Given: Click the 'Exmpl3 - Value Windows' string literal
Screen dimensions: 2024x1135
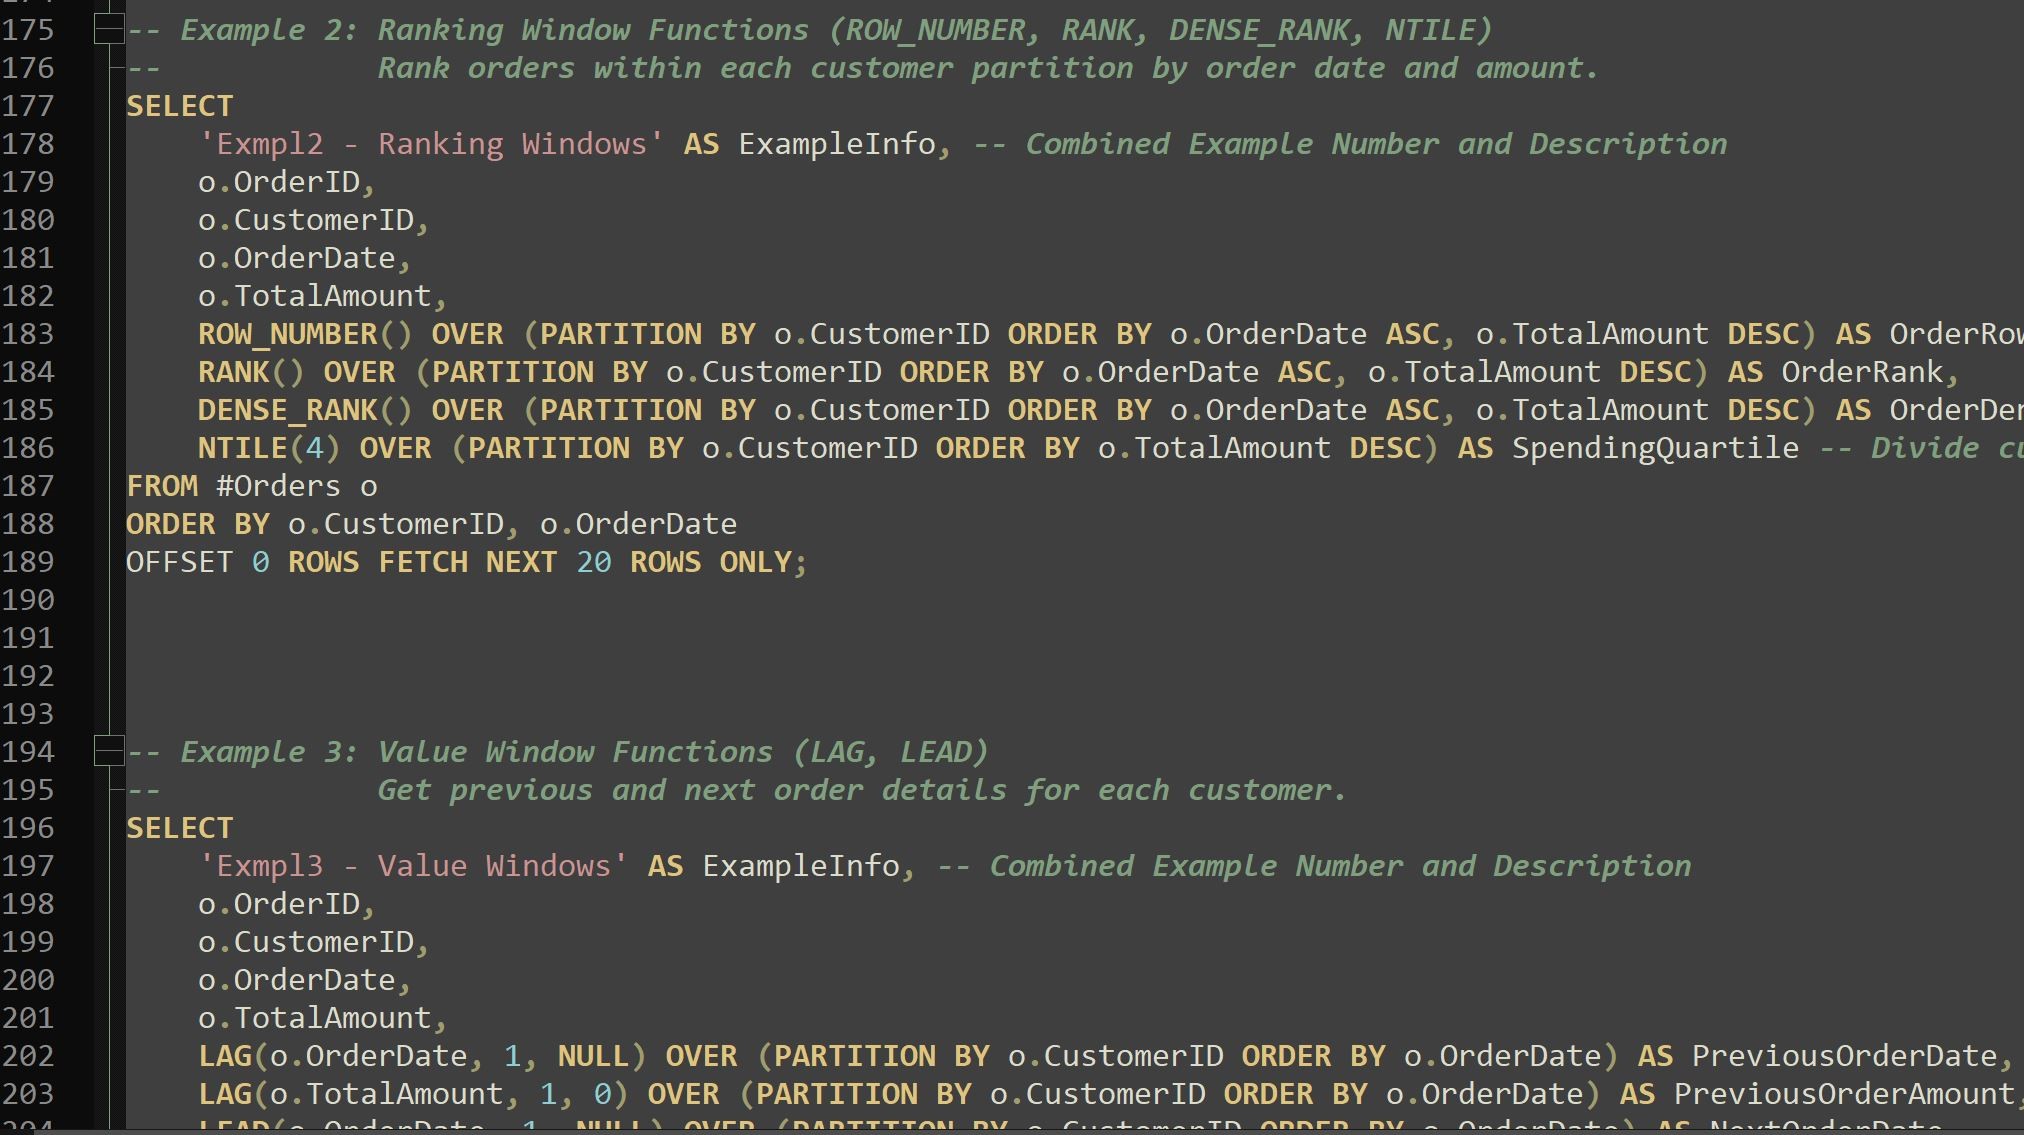Looking at the screenshot, I should [413, 866].
